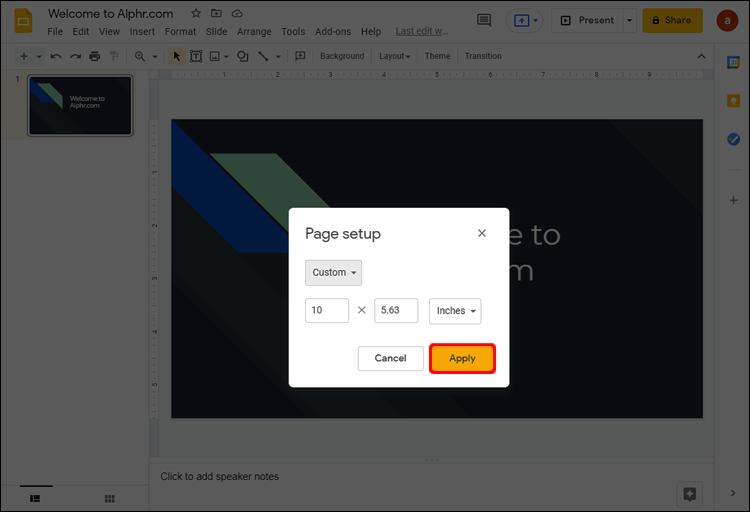Screen dimensions: 750x512
Task: Click the Explore icon button
Action: [x=690, y=494]
